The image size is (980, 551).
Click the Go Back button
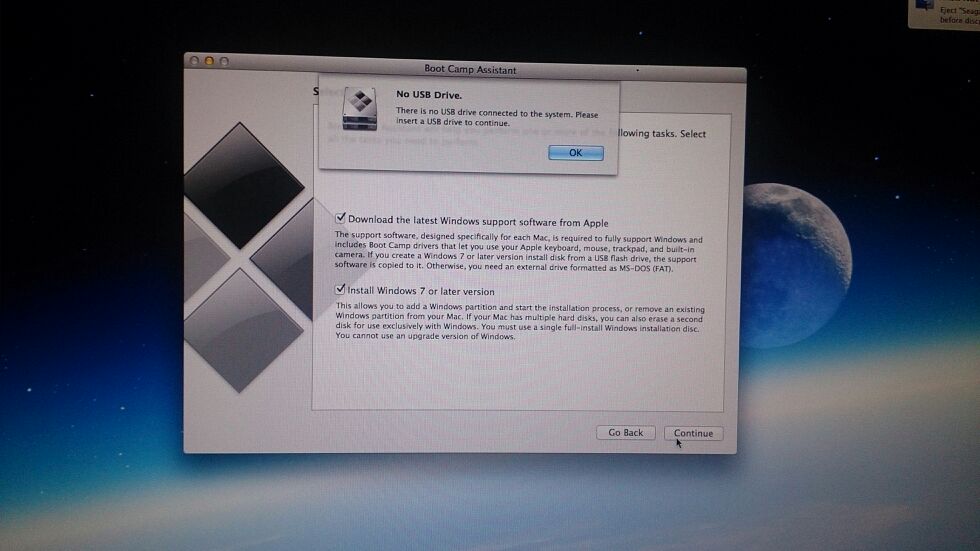click(626, 432)
